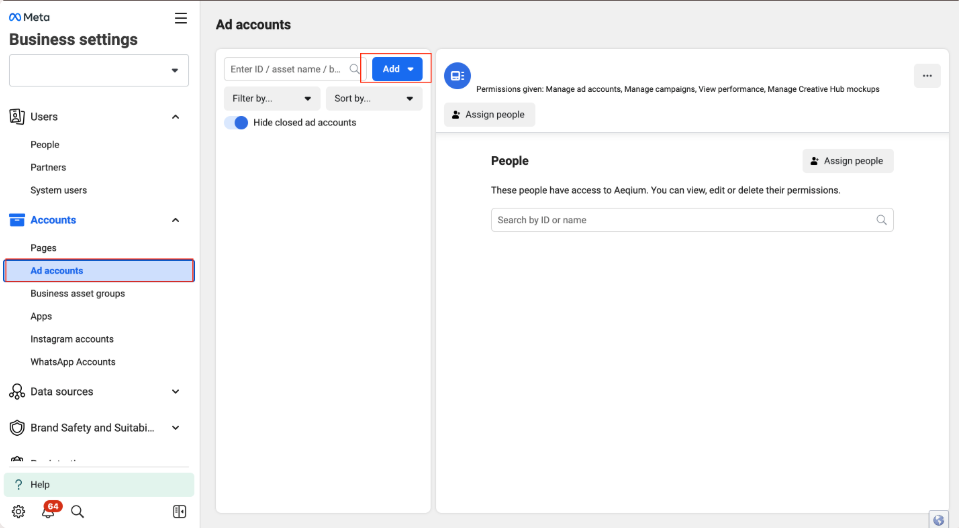
Task: Open the settings gear icon
Action: (x=18, y=511)
